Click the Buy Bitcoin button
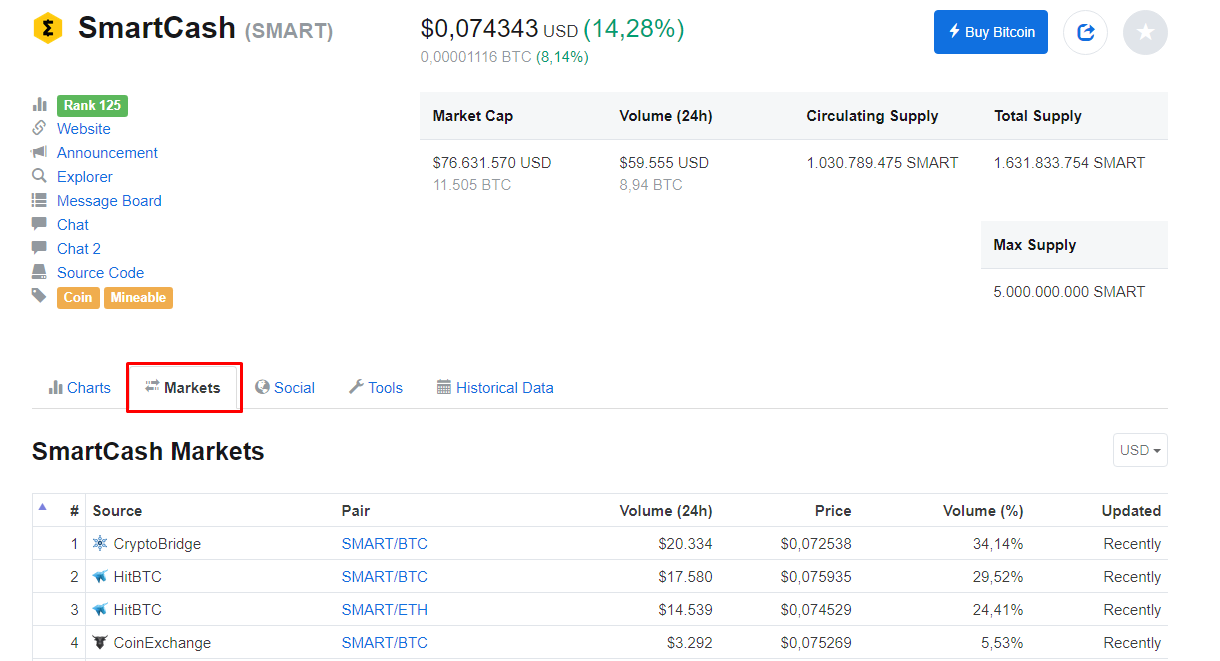Viewport: 1220px width, 661px height. pyautogui.click(x=991, y=32)
